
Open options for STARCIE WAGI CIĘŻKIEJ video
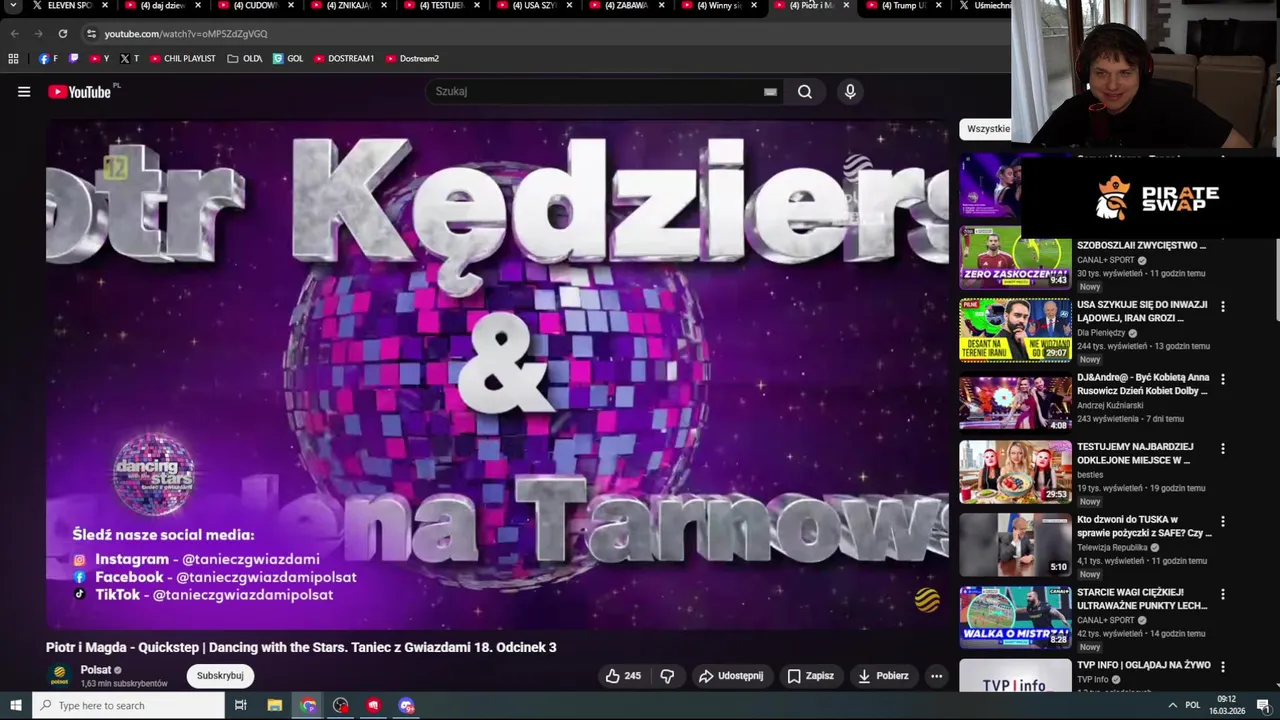(x=1222, y=595)
